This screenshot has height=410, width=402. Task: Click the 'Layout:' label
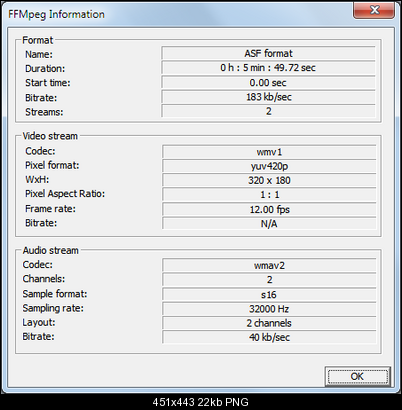pos(39,323)
